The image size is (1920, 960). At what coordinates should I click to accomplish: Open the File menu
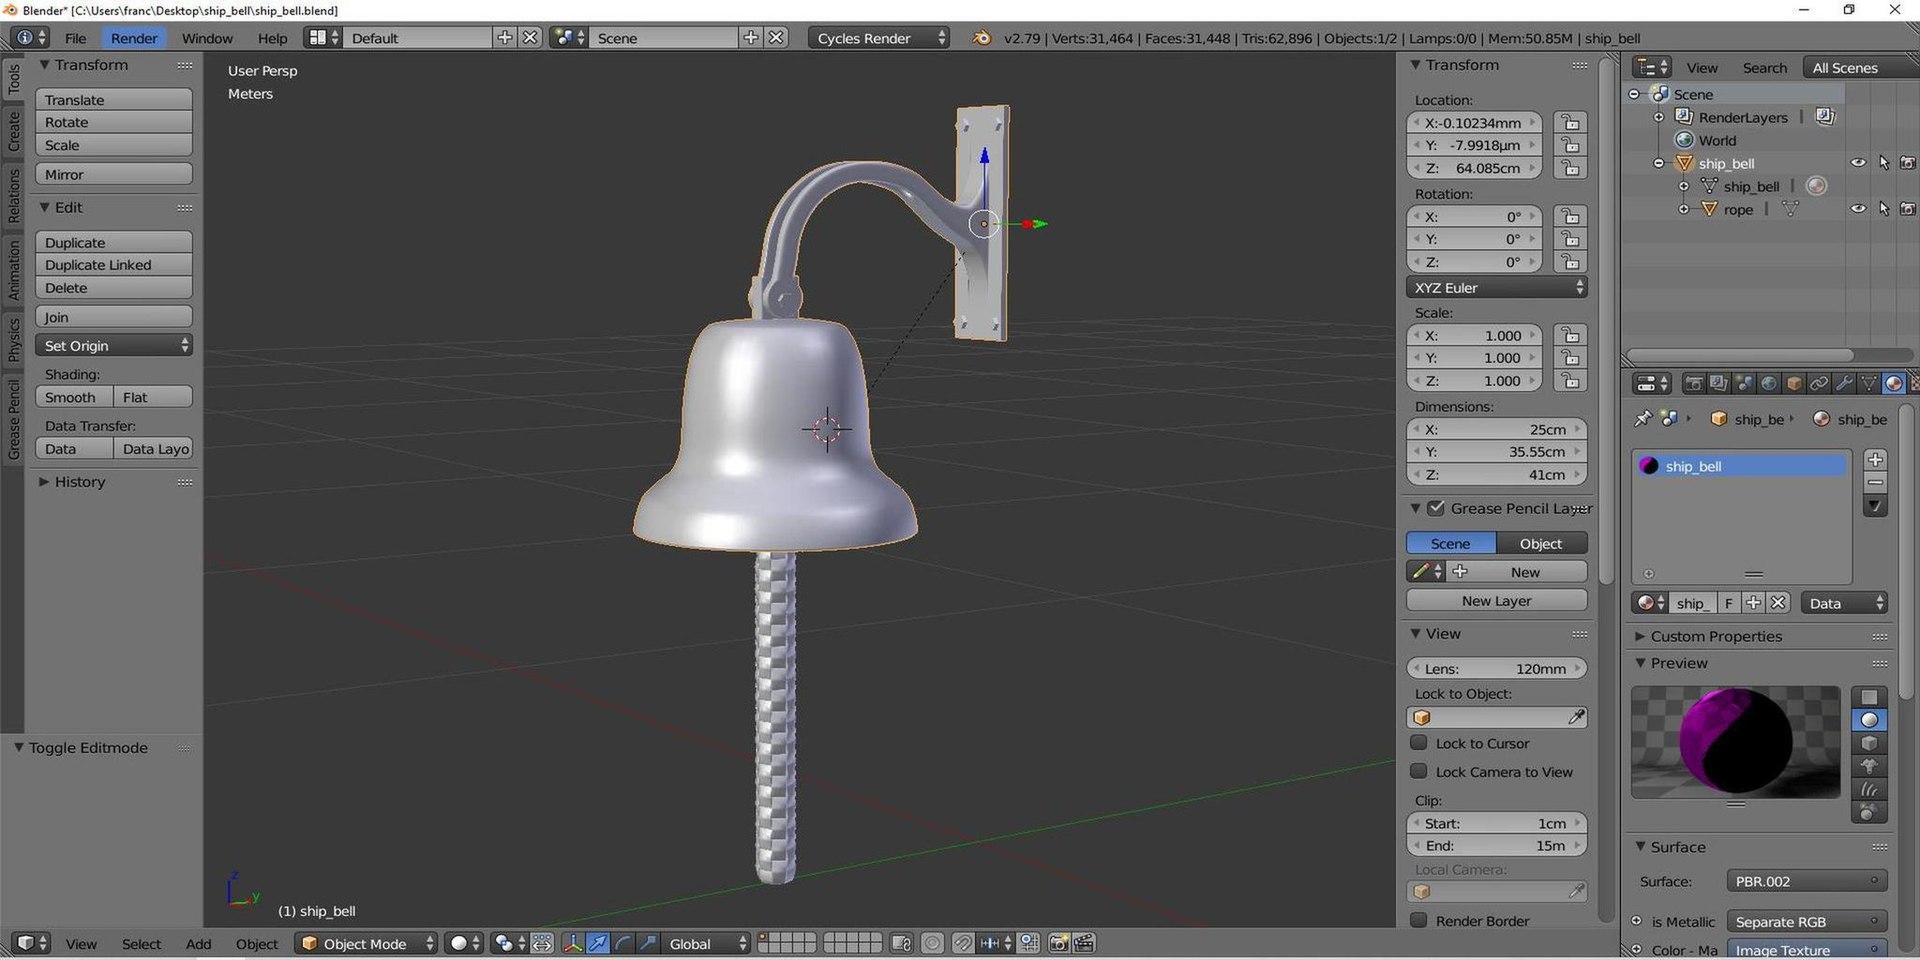[x=76, y=38]
